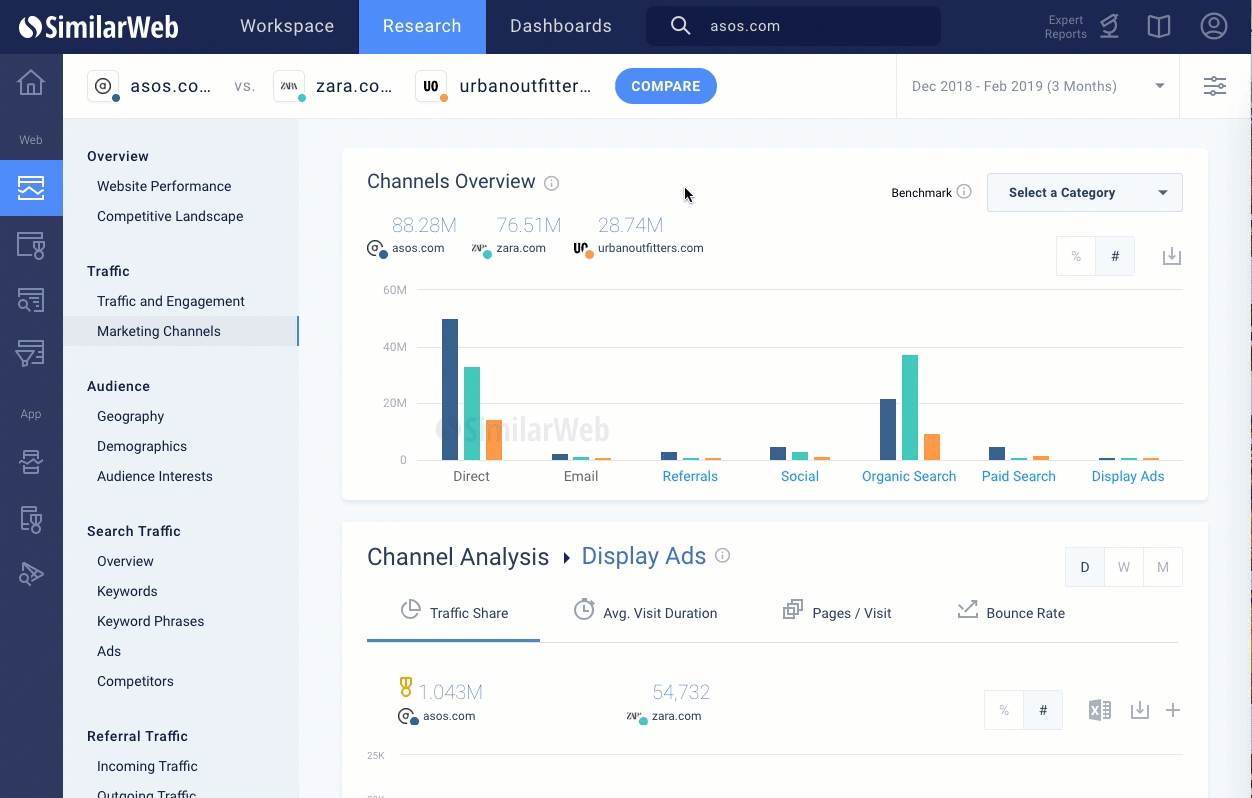Download the Channels Overview chart
The width and height of the screenshot is (1252, 798).
1172,257
